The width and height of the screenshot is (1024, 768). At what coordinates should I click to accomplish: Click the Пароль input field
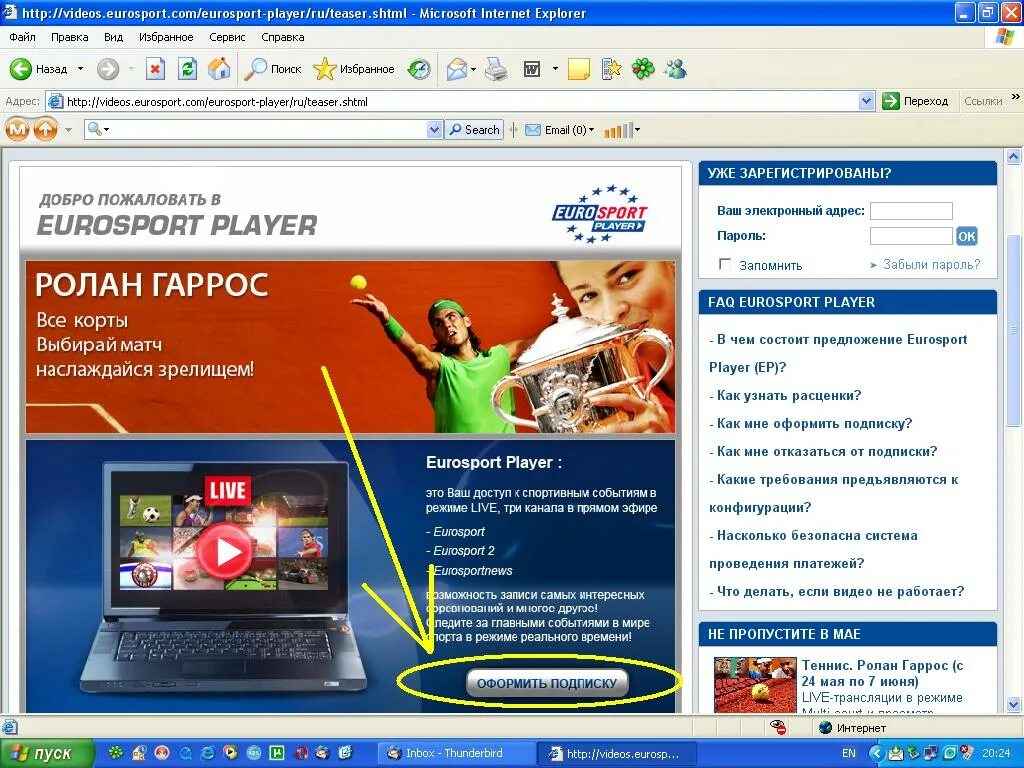tap(911, 236)
